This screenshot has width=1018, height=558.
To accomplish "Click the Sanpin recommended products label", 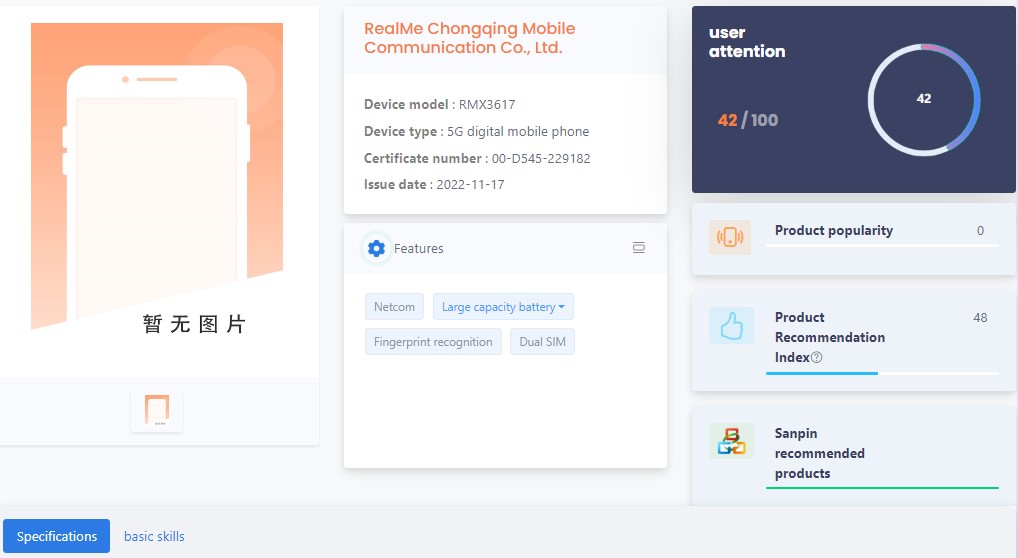I will pyautogui.click(x=819, y=453).
